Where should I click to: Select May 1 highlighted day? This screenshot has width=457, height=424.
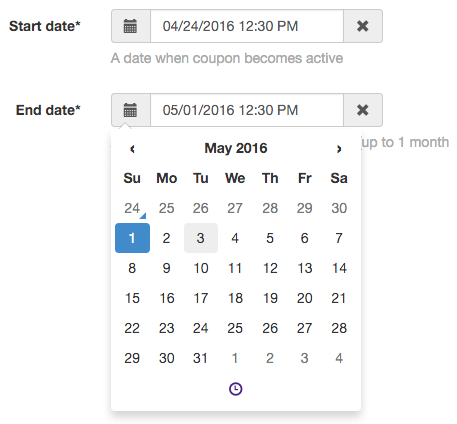point(132,238)
